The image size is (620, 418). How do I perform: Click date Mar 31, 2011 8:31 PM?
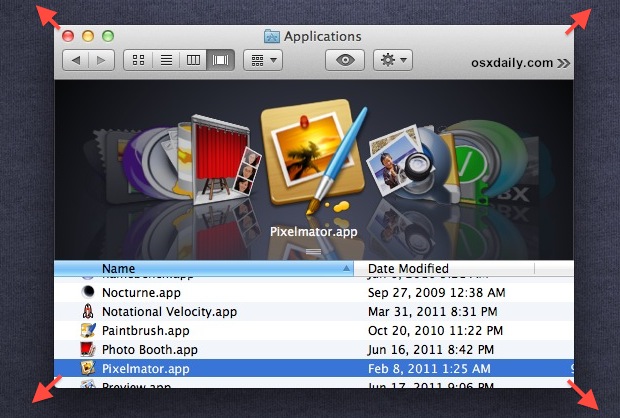pyautogui.click(x=433, y=312)
